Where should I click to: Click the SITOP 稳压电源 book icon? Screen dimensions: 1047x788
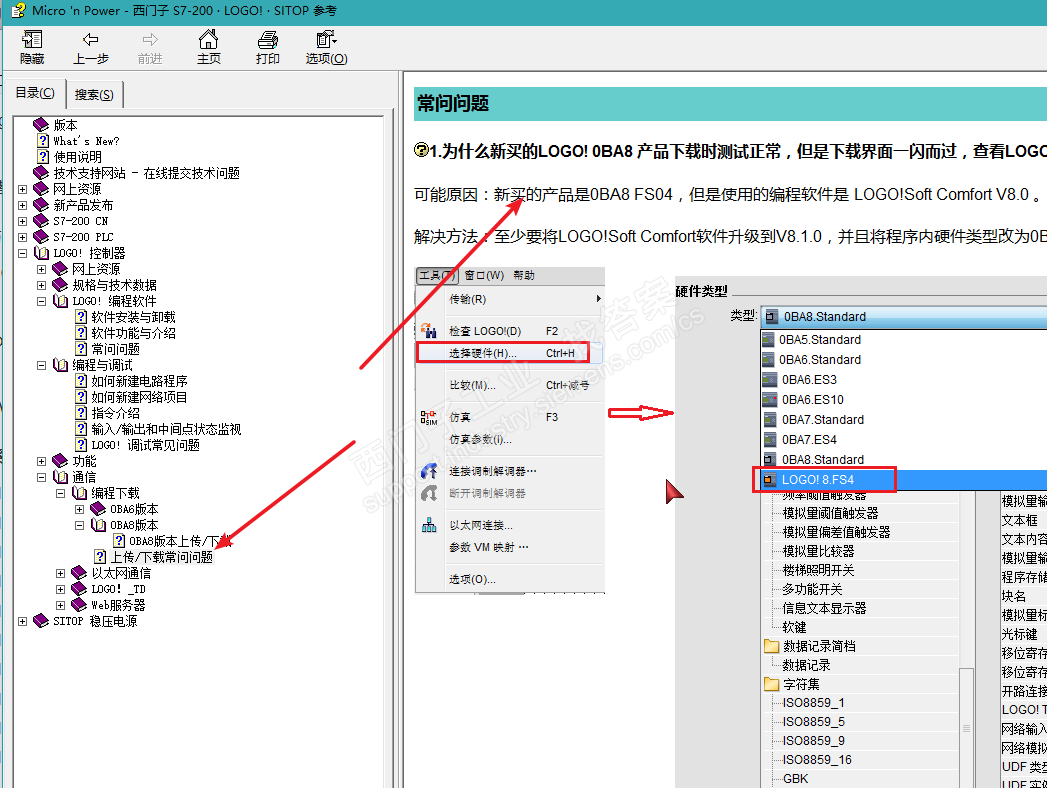41,621
